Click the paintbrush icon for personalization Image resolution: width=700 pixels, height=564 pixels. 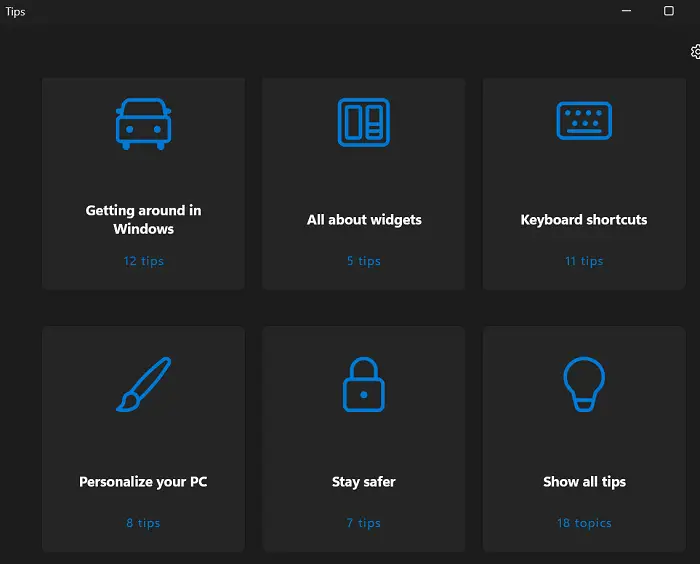point(143,384)
